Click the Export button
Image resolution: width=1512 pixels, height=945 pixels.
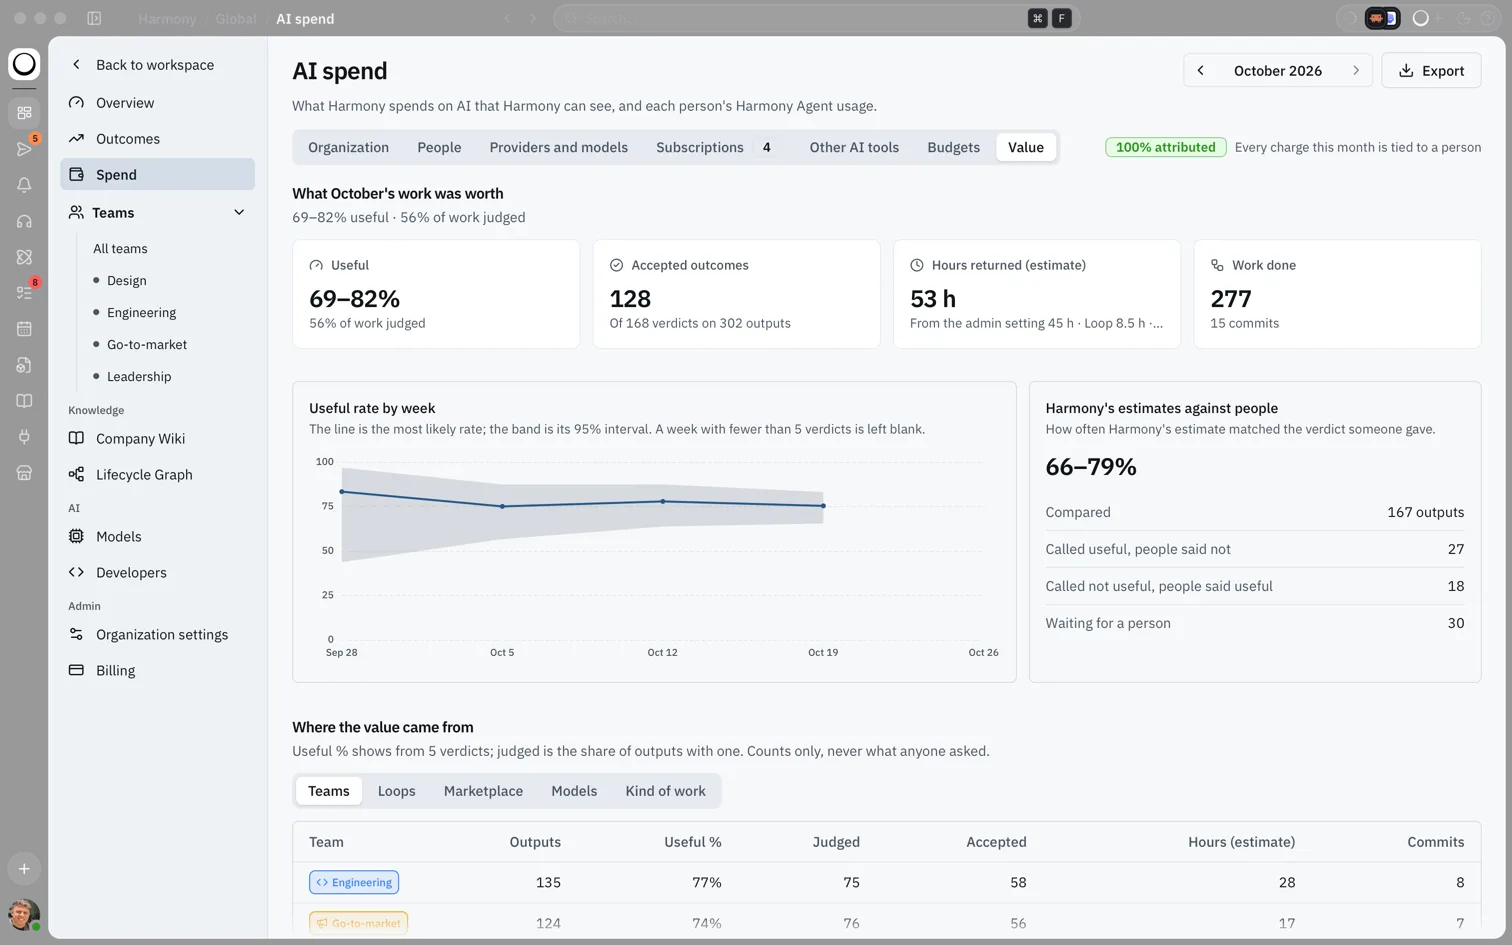(1431, 70)
